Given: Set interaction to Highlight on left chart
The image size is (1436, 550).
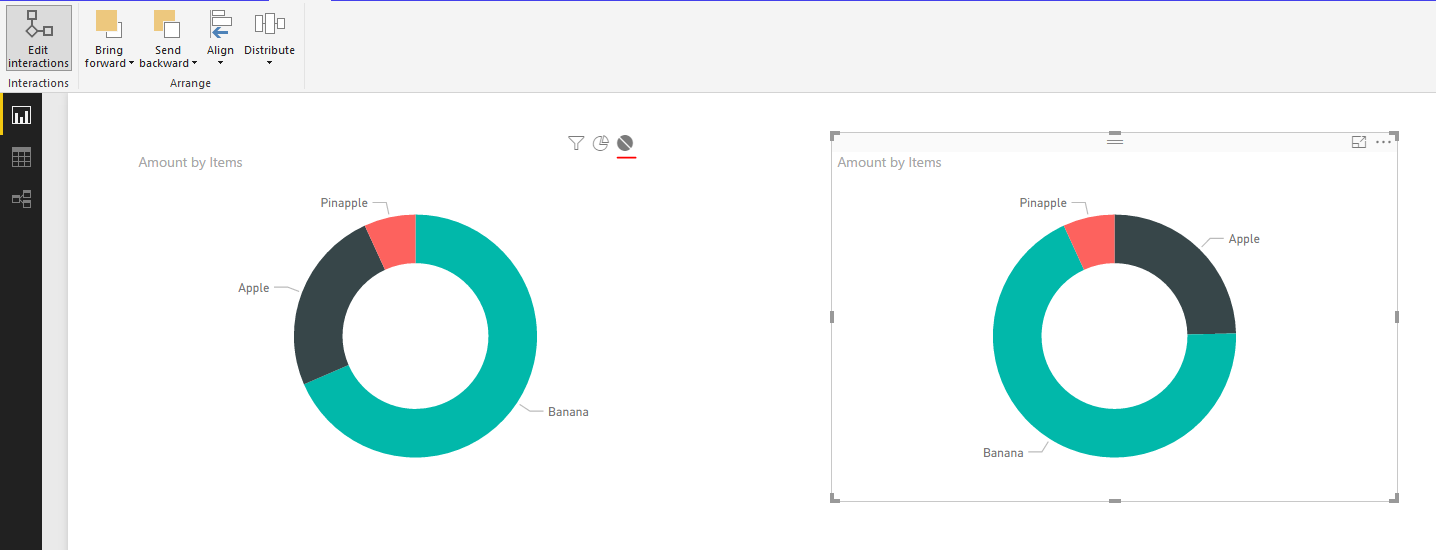Looking at the screenshot, I should click(x=601, y=143).
